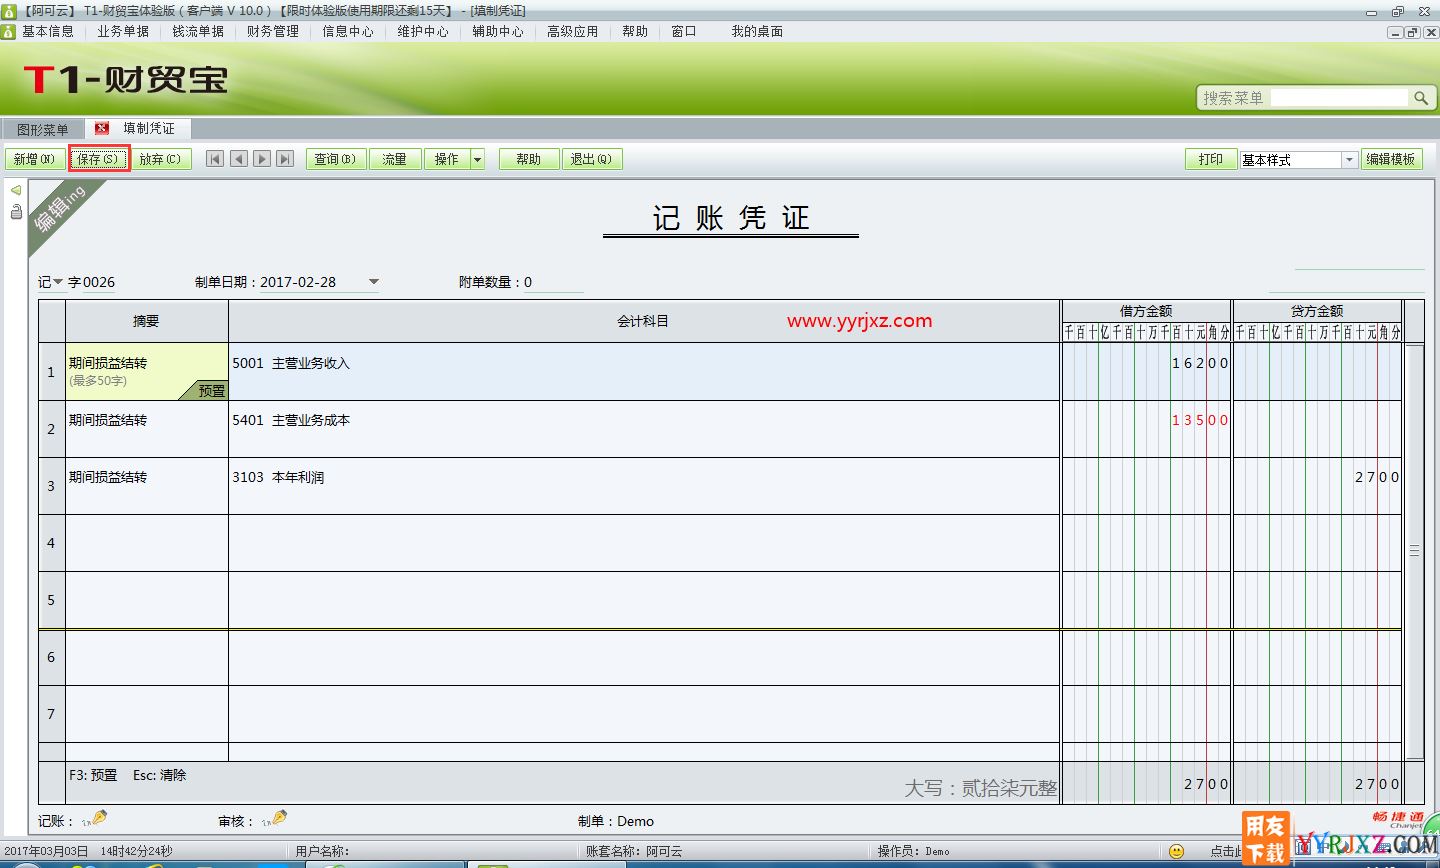
Task: Click the 打印 button
Action: click(1211, 159)
